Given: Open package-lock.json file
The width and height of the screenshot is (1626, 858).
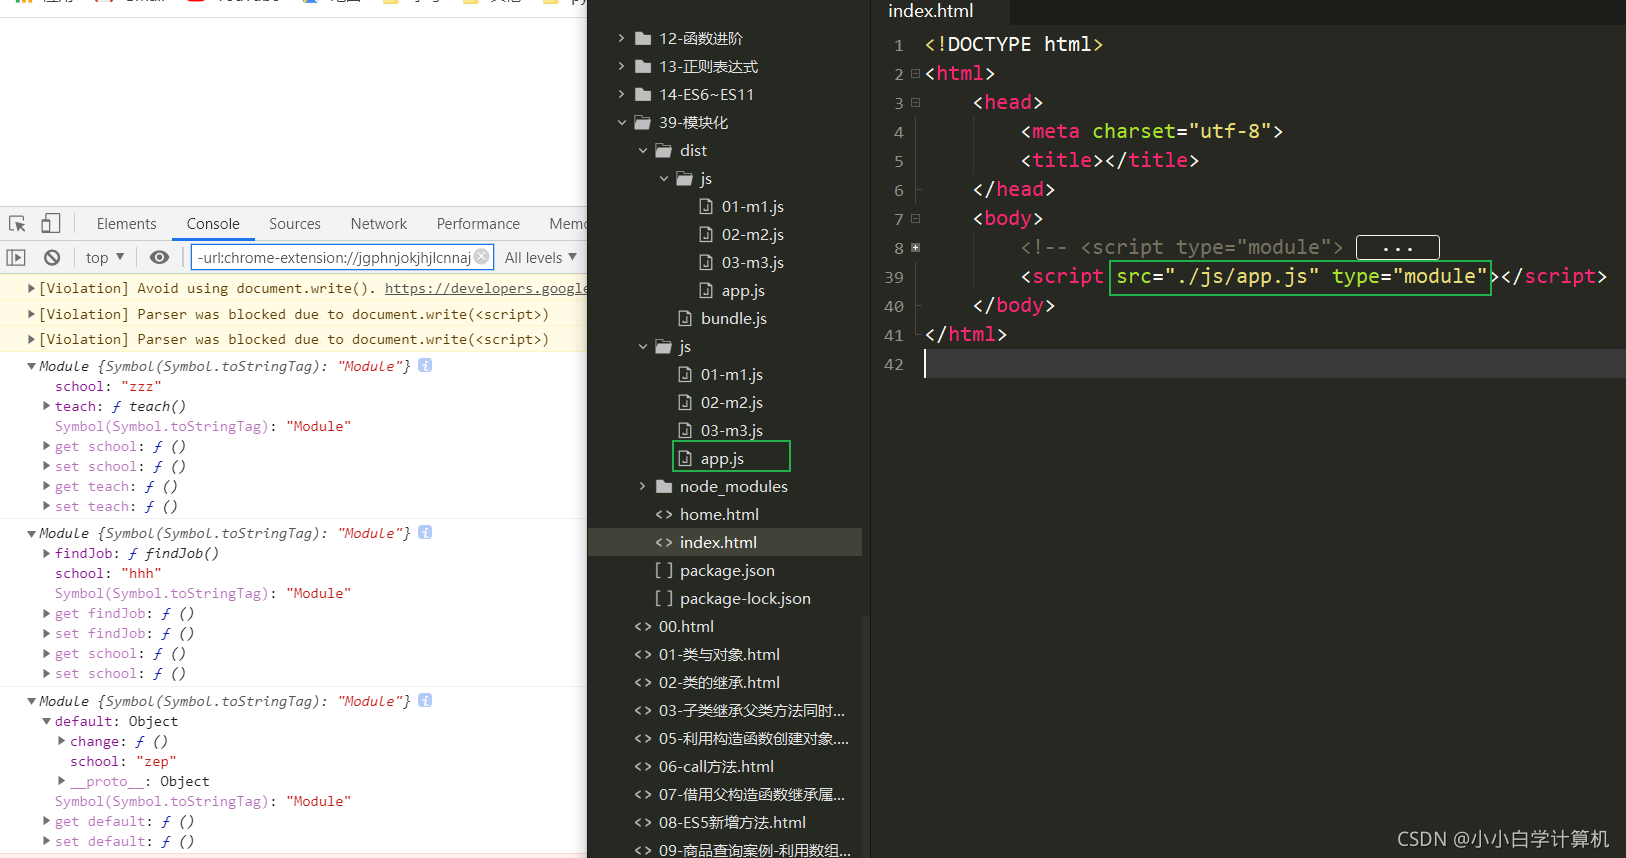Looking at the screenshot, I should coord(745,598).
